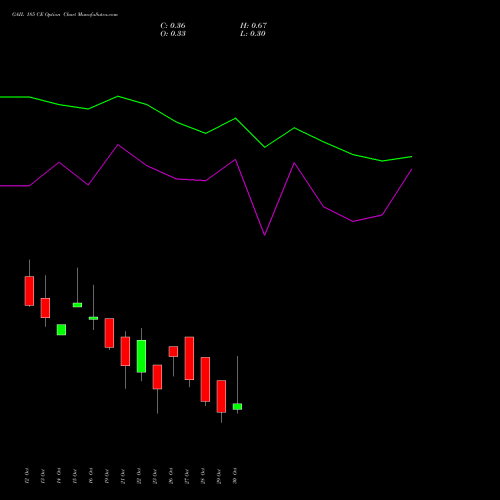The height and width of the screenshot is (500, 500).
Task: Click the green indicator line
Action: (206, 133)
